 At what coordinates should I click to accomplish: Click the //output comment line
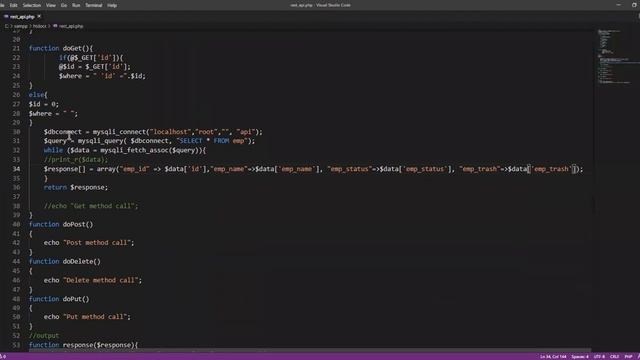point(44,336)
